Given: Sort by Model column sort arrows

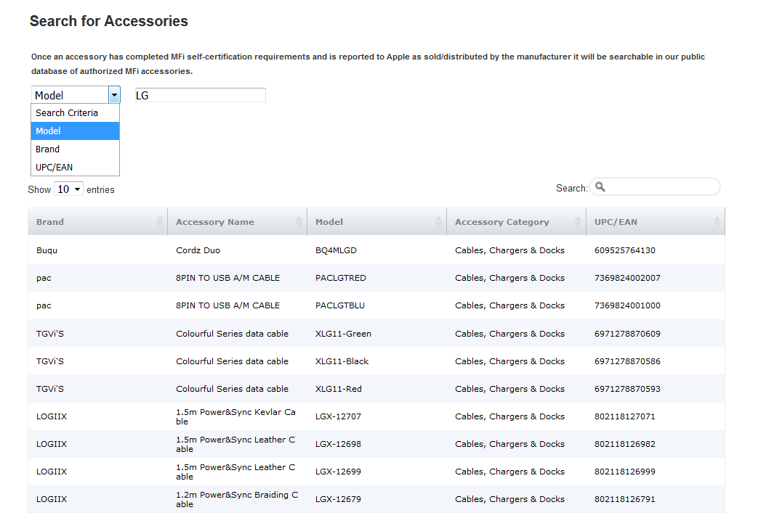Looking at the screenshot, I should (x=438, y=221).
